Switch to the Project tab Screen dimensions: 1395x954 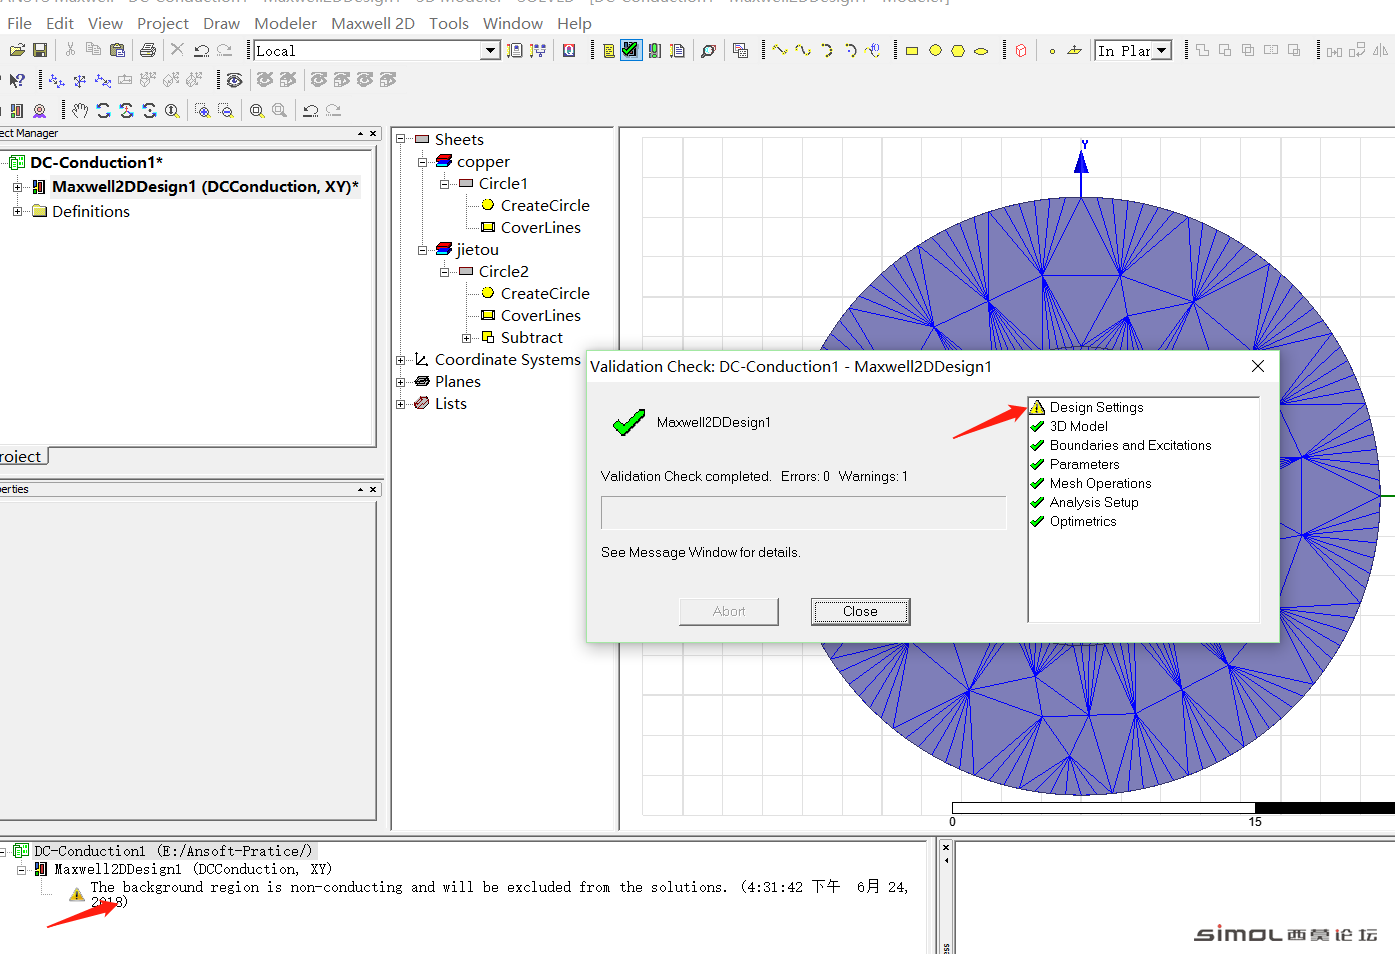pyautogui.click(x=22, y=456)
